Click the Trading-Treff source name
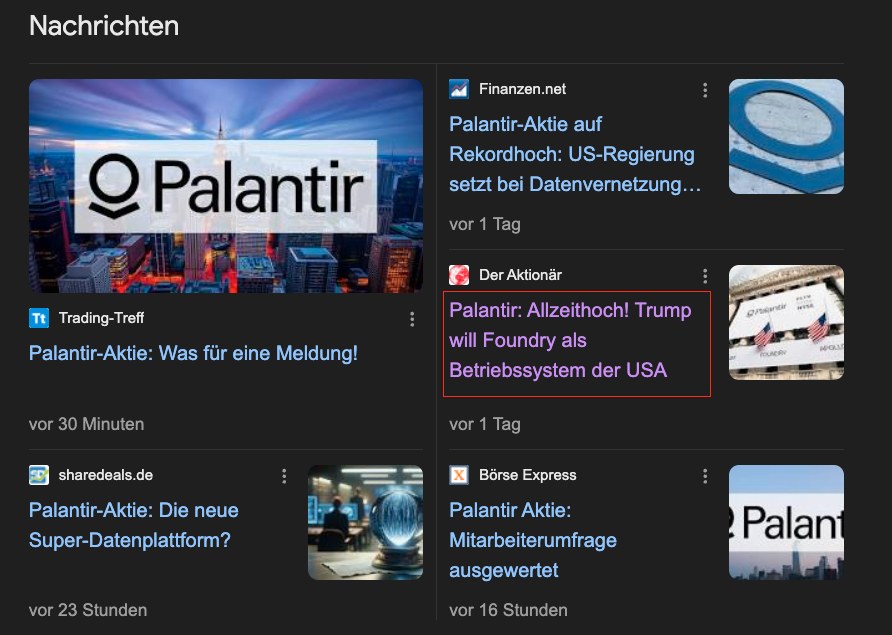892x635 pixels. [101, 318]
